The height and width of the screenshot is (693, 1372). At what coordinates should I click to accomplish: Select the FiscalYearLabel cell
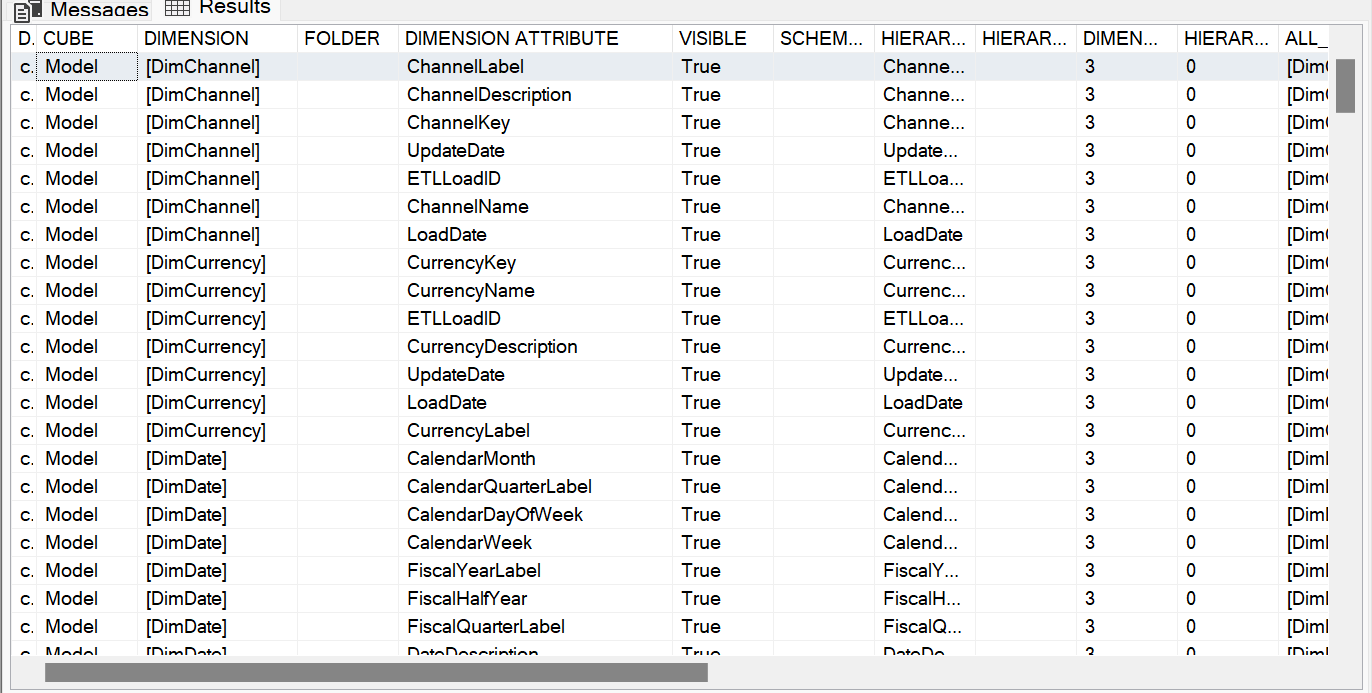[535, 571]
